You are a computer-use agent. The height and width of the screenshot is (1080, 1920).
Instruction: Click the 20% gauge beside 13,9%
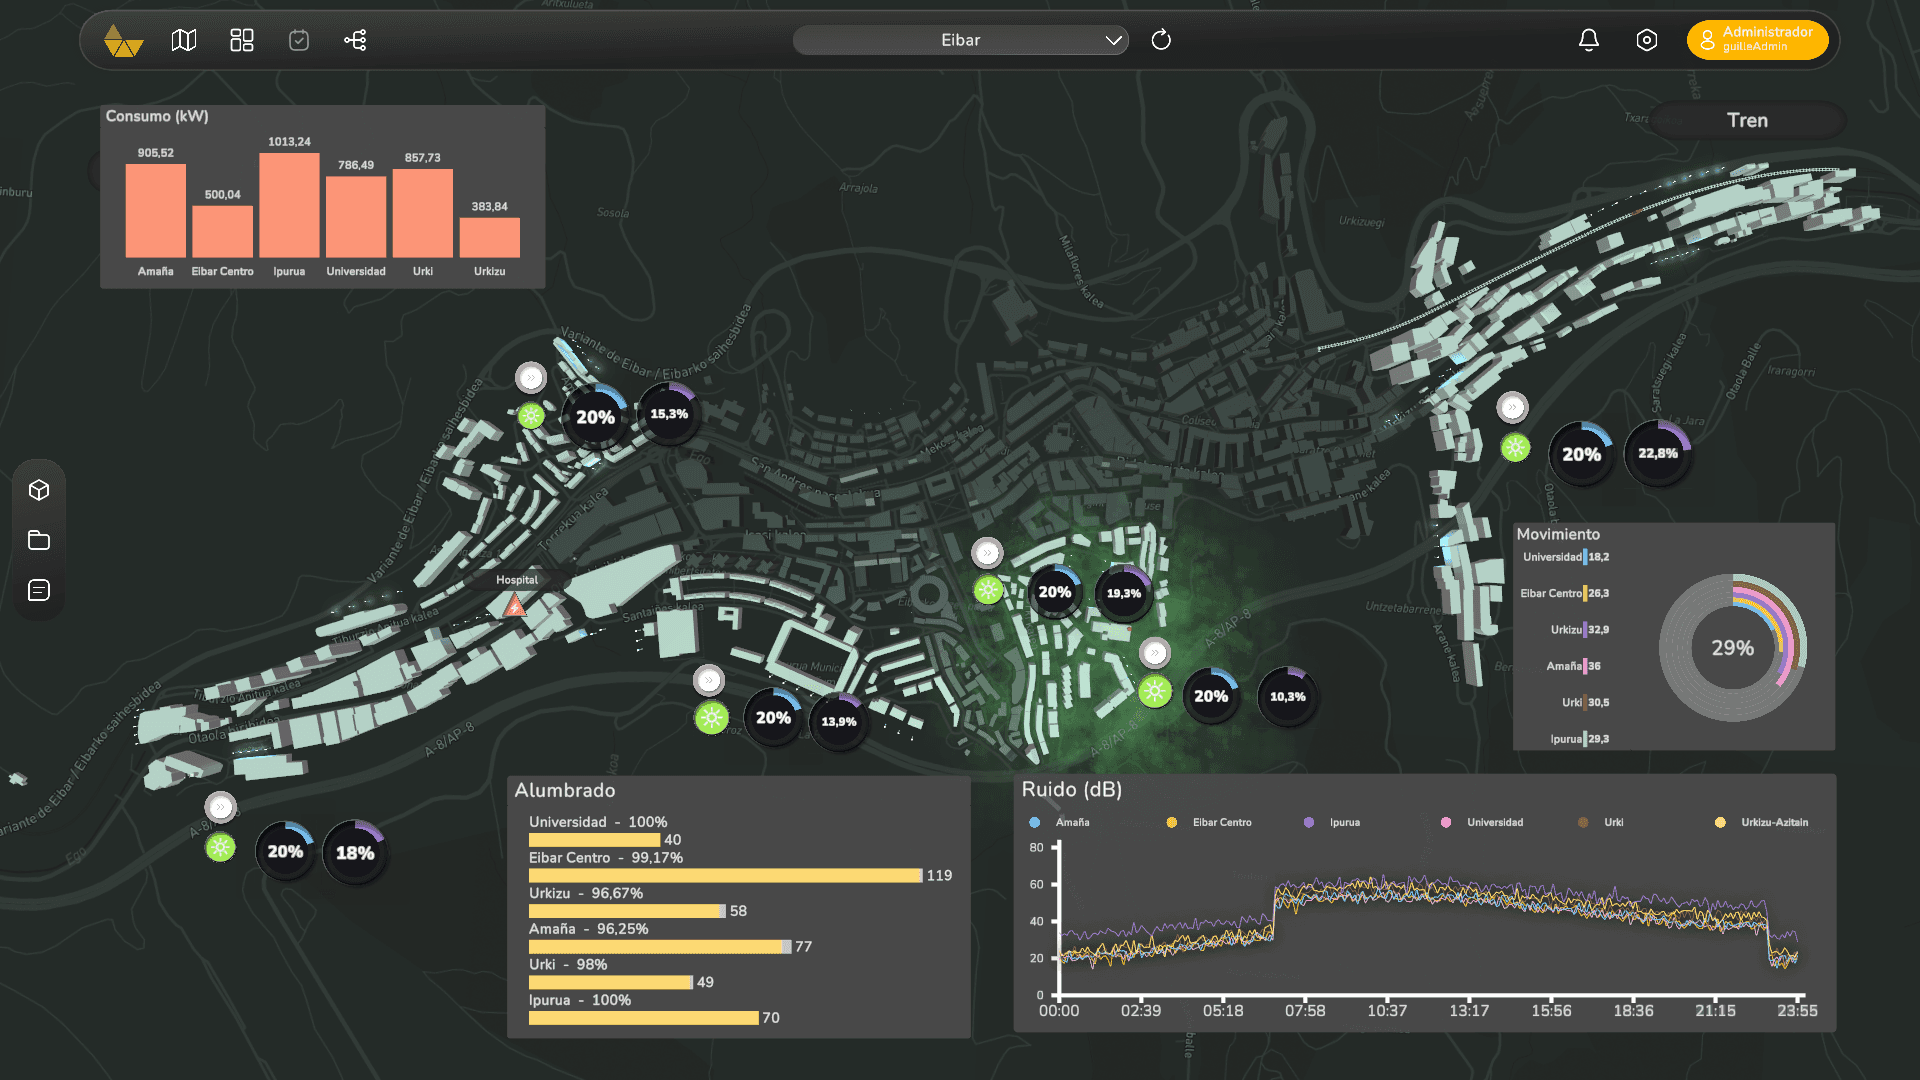pos(773,718)
